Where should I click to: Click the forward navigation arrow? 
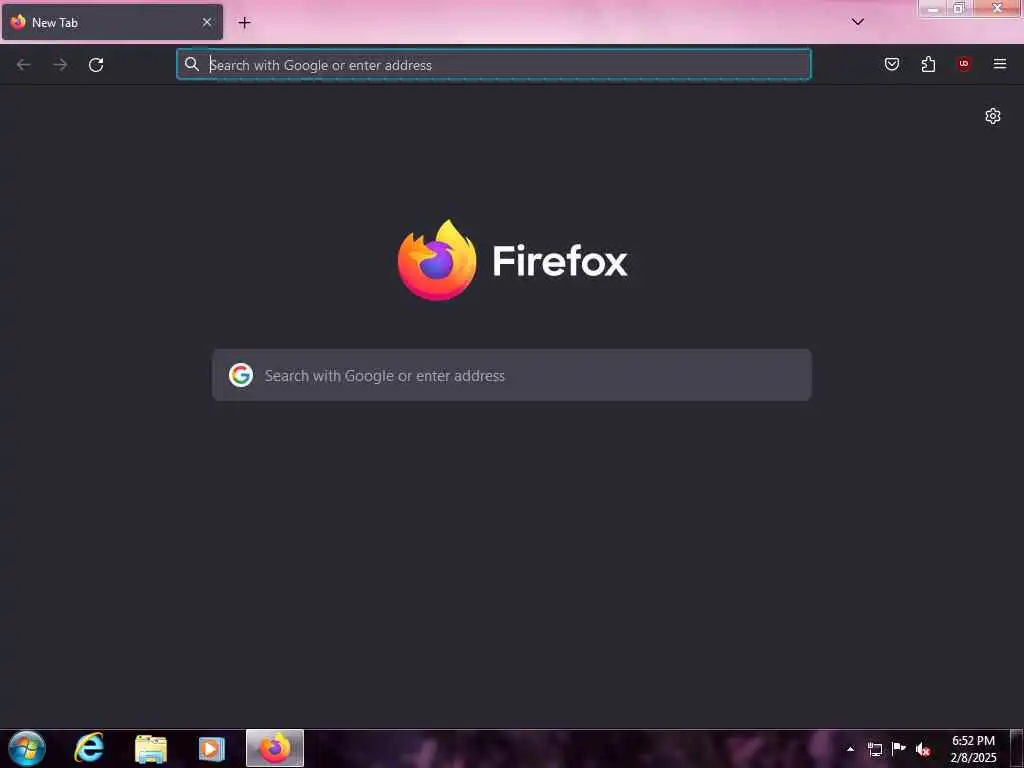[x=60, y=65]
